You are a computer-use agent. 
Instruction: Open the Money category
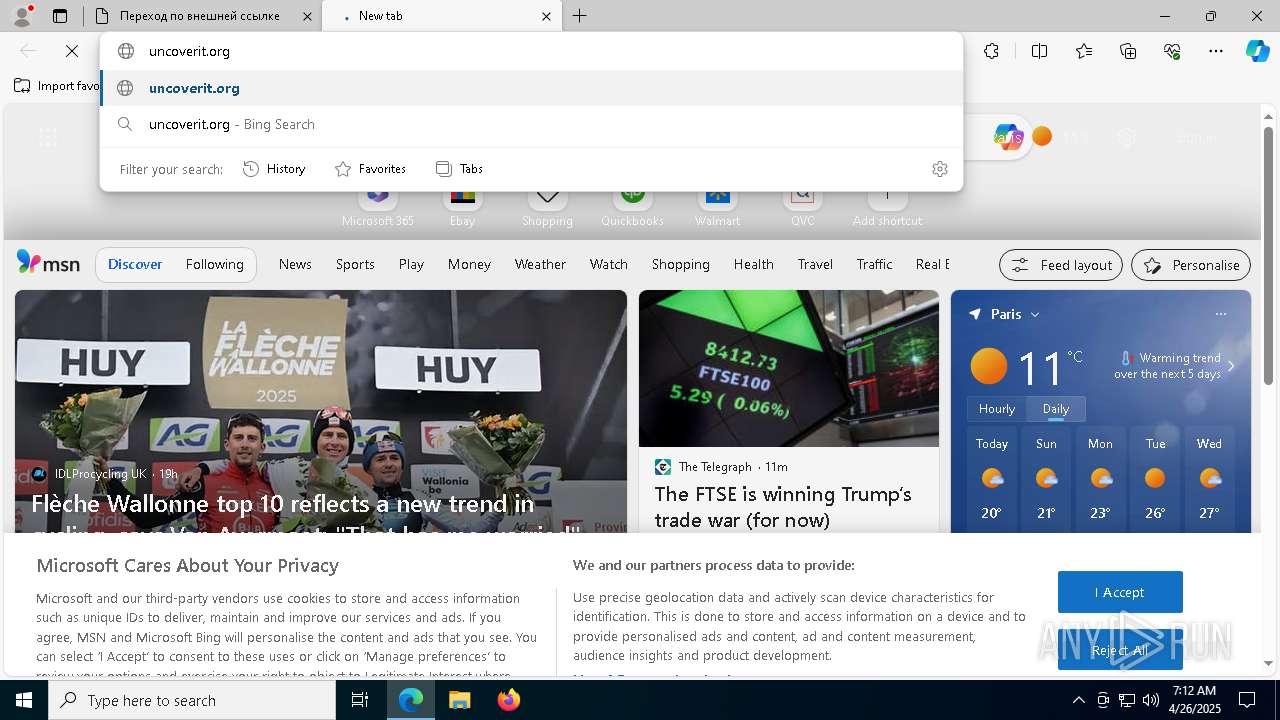(x=469, y=264)
